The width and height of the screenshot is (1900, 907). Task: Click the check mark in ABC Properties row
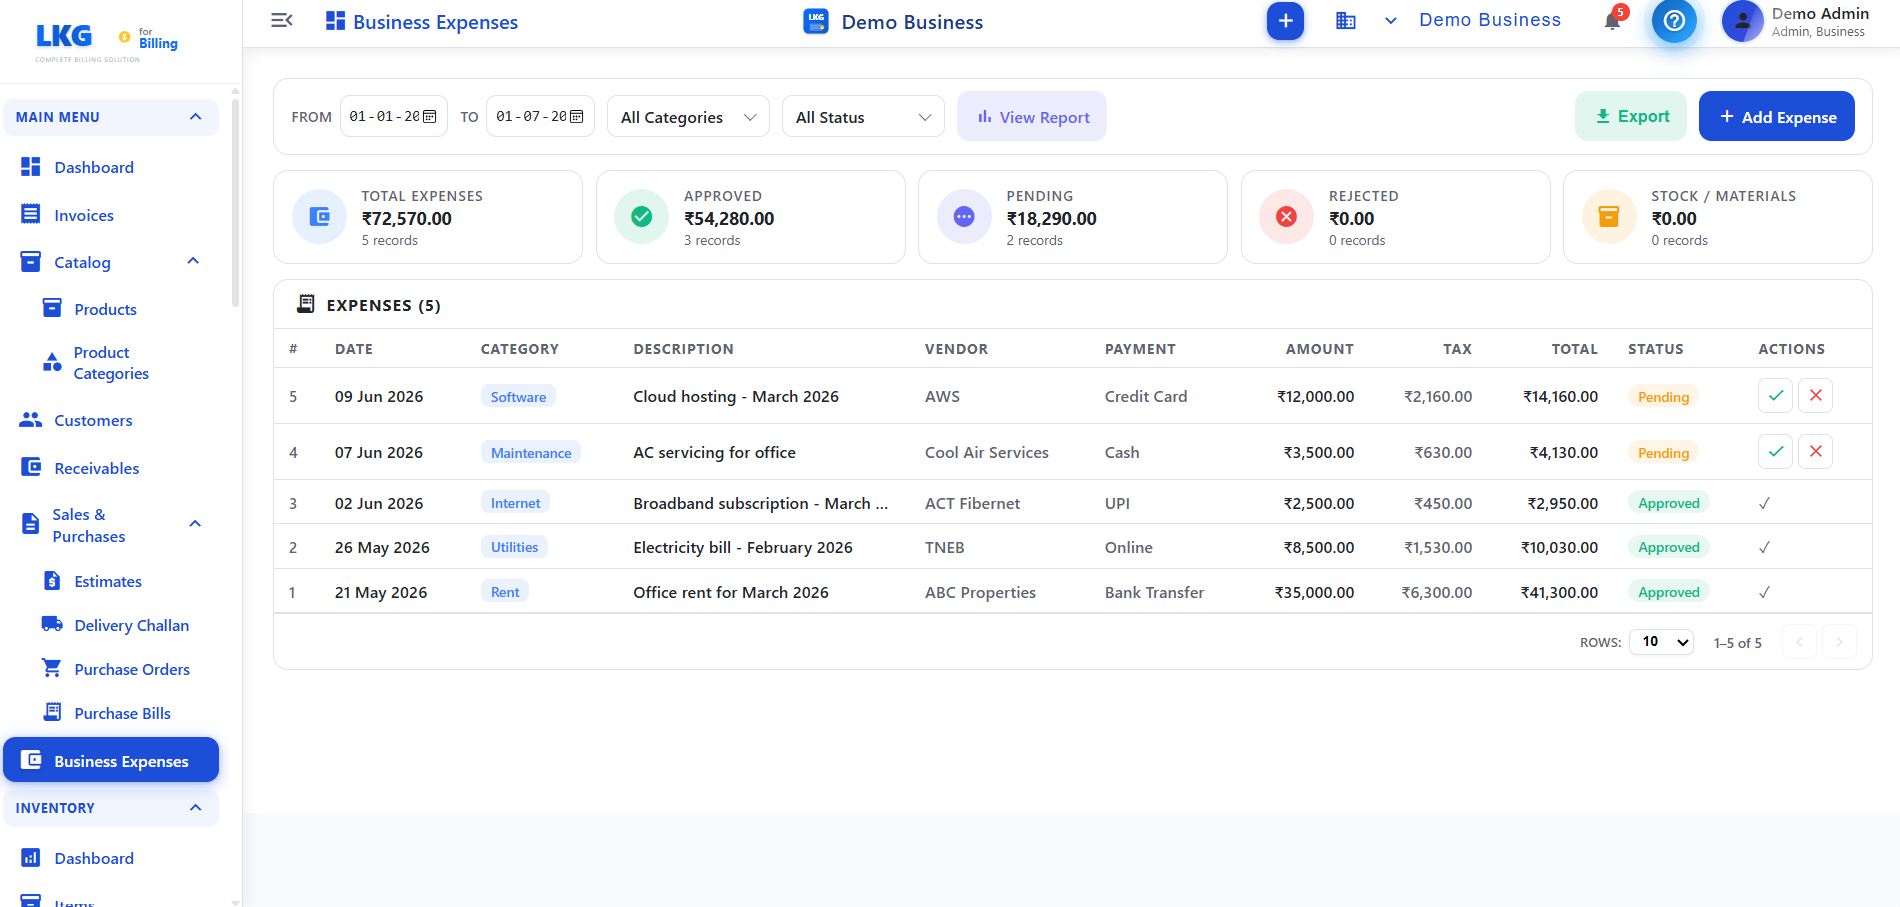pyautogui.click(x=1764, y=592)
